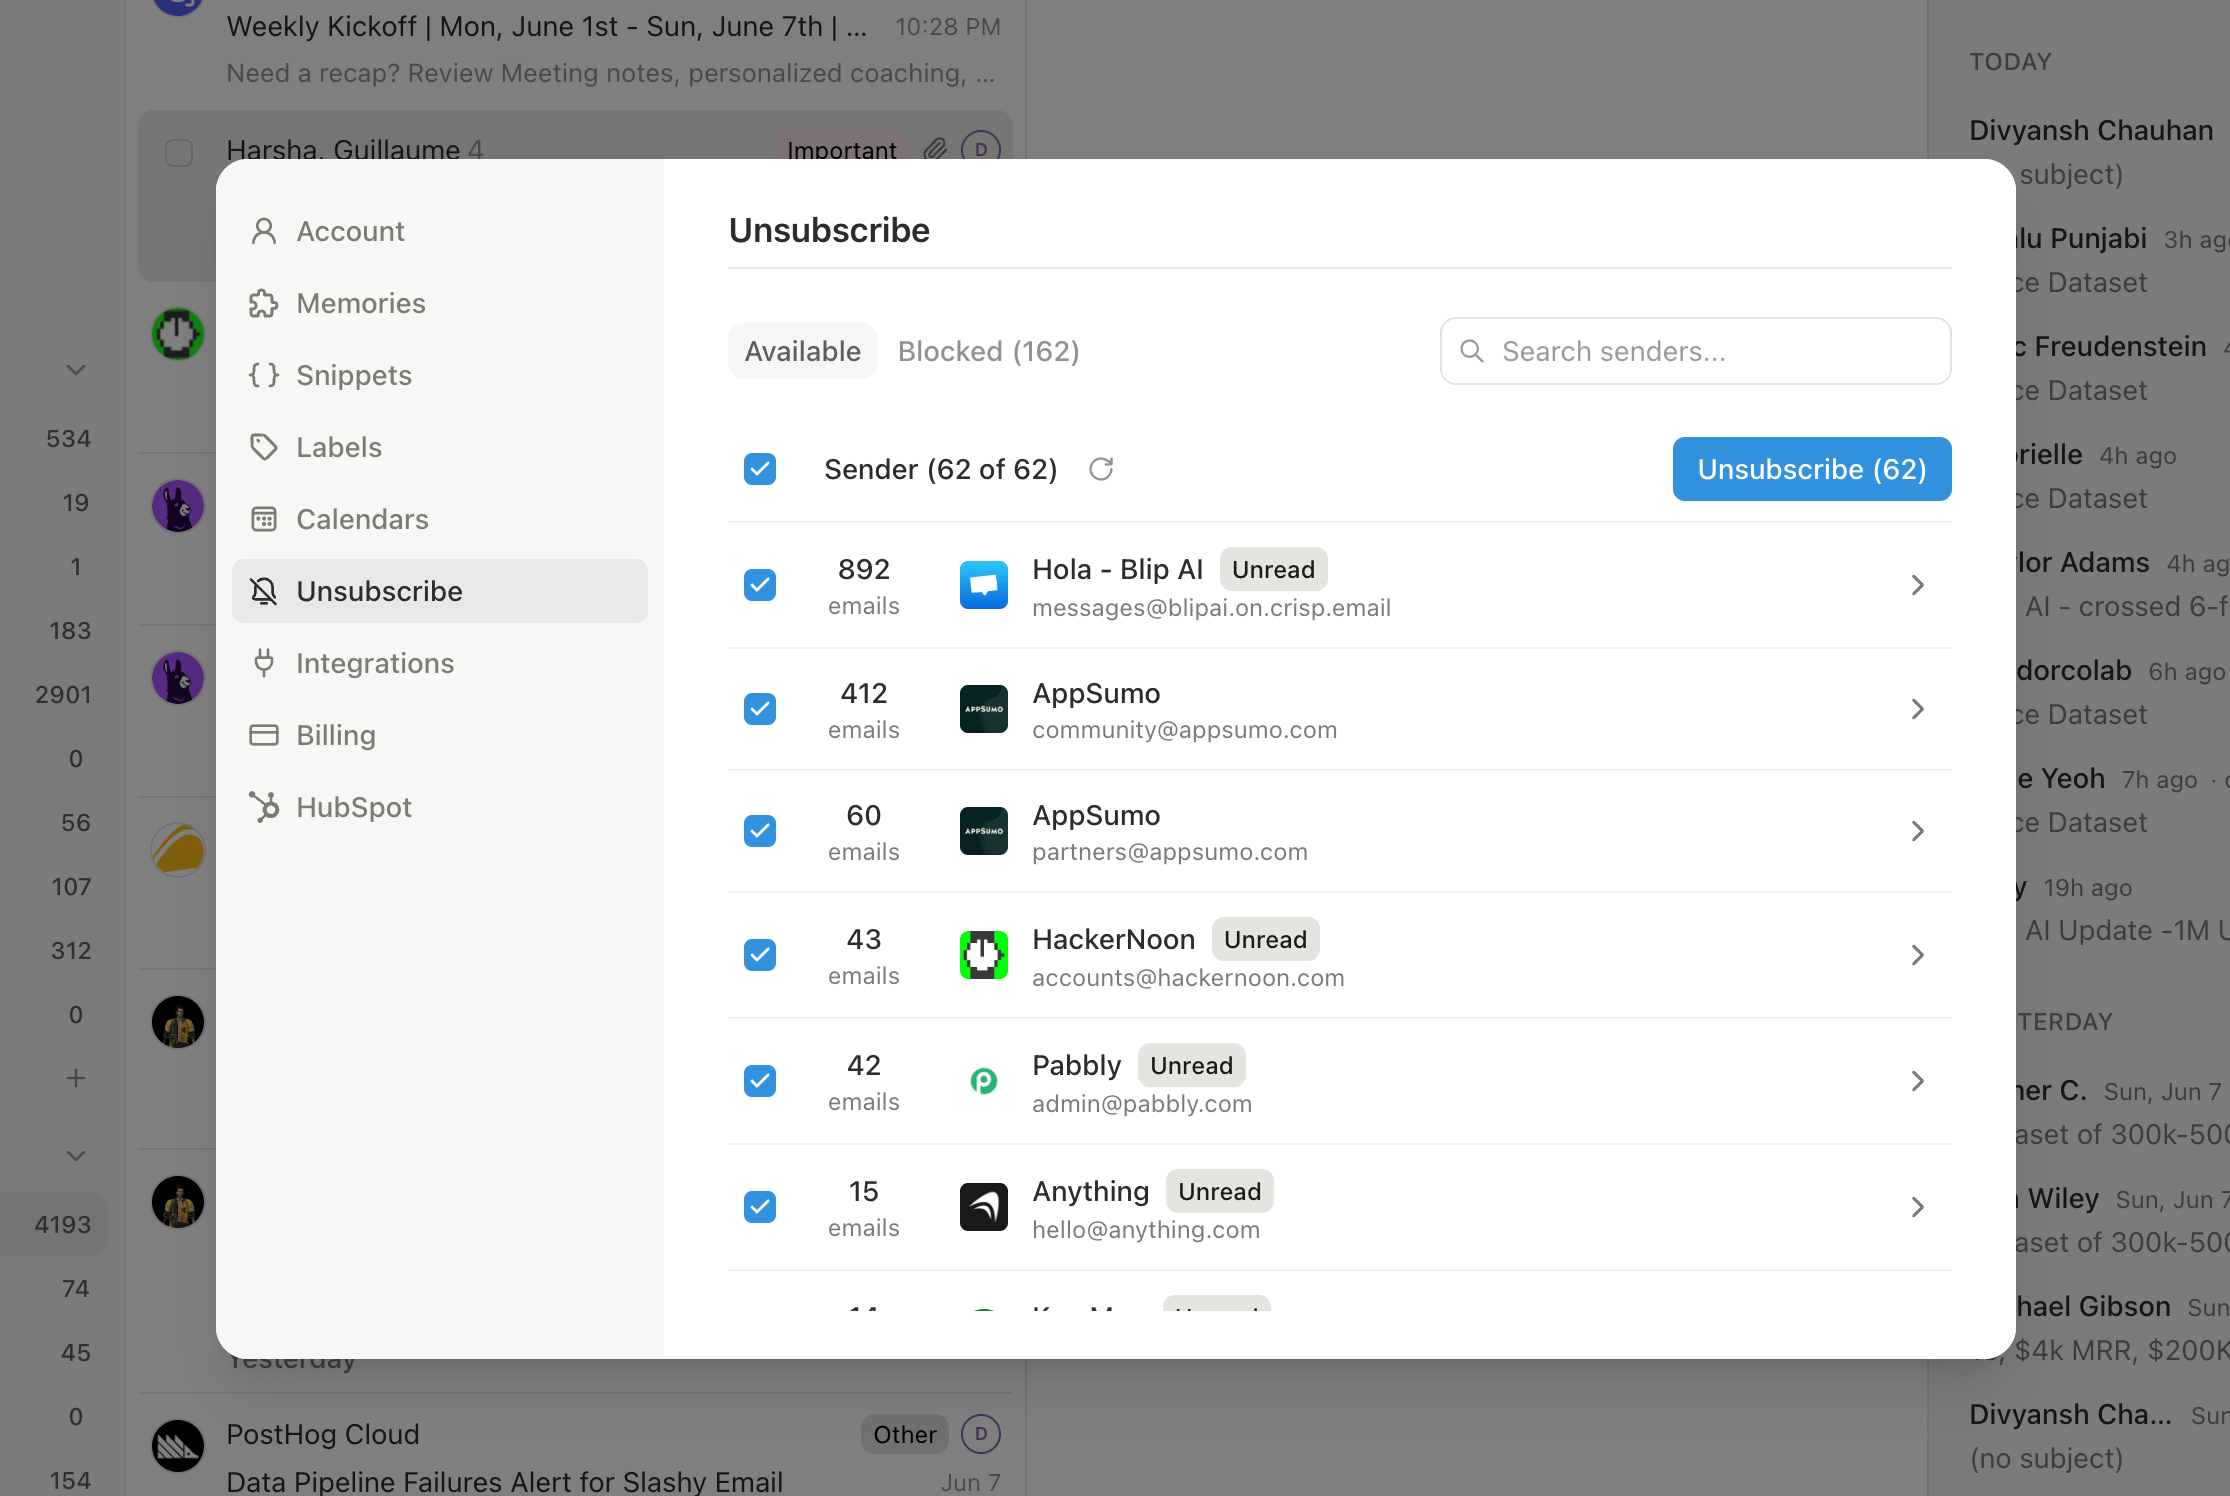The width and height of the screenshot is (2230, 1496).
Task: Uncheck the HackerNoon sender
Action: coord(760,955)
